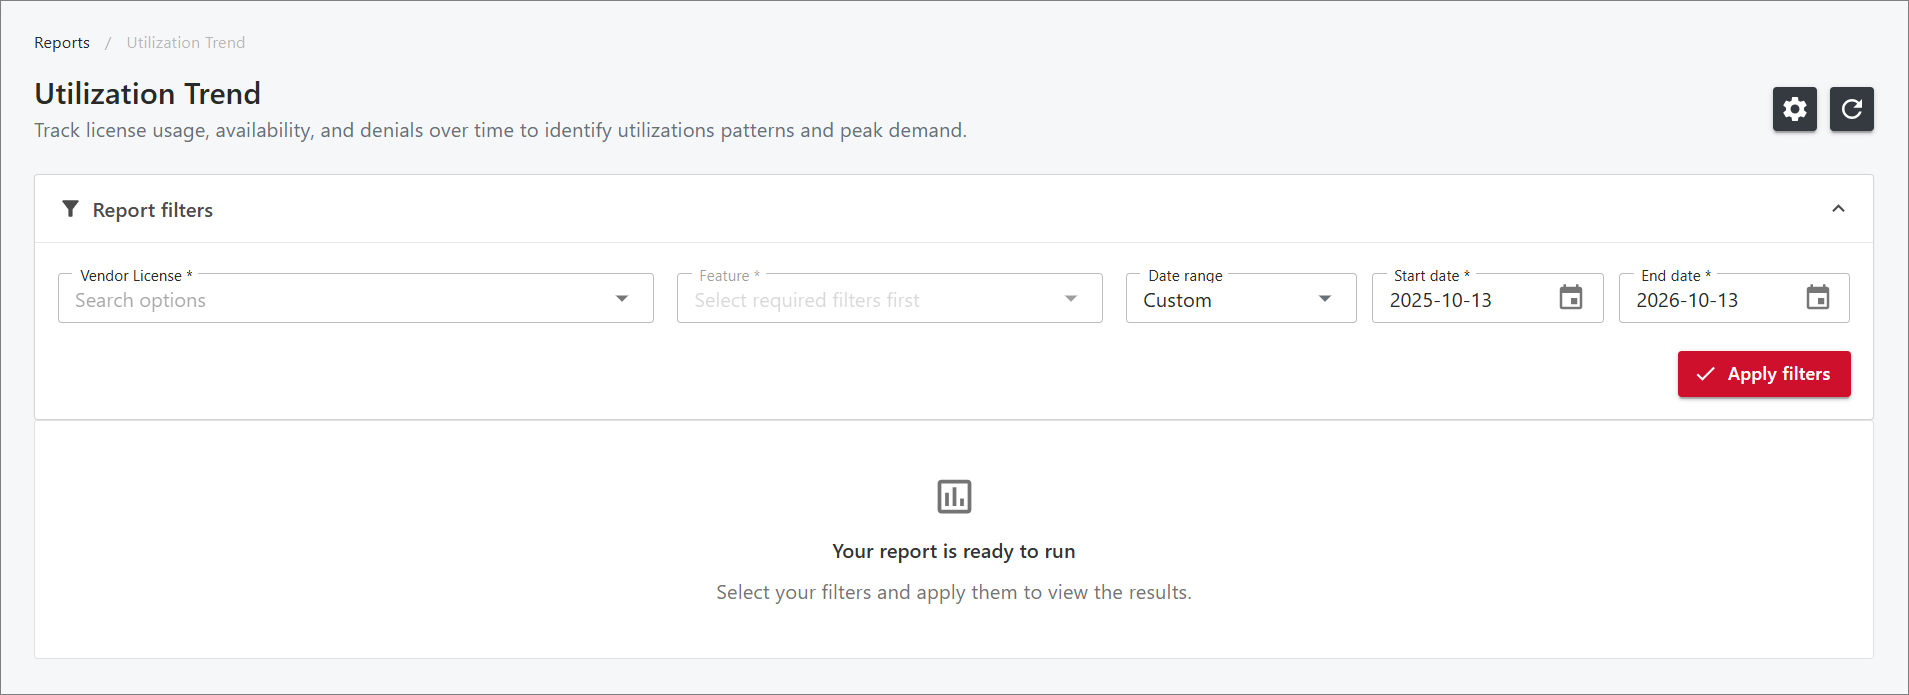Click the refresh report icon

coord(1851,109)
